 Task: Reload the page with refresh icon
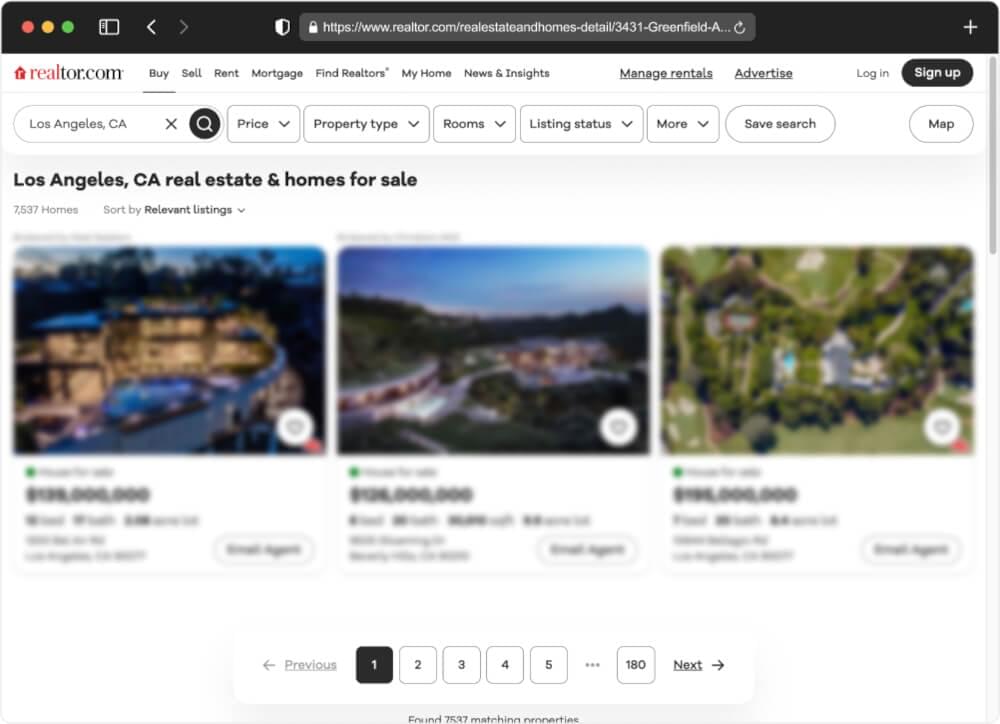point(740,28)
